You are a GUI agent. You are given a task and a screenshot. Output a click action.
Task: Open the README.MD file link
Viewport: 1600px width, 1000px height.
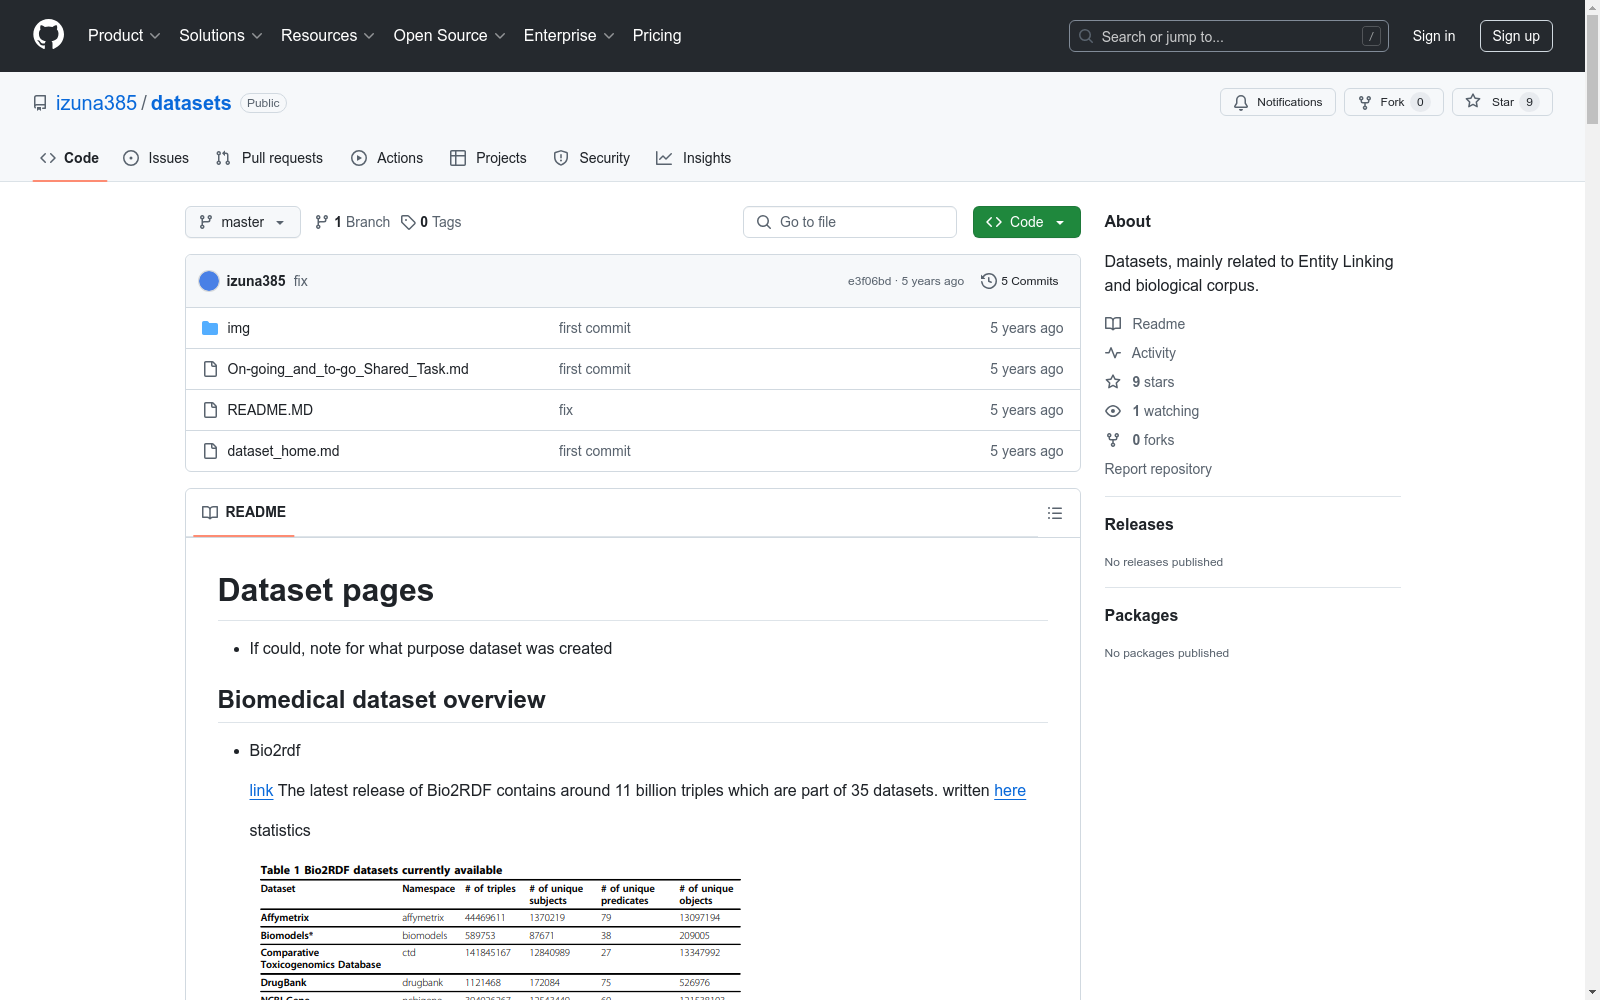[x=270, y=410]
